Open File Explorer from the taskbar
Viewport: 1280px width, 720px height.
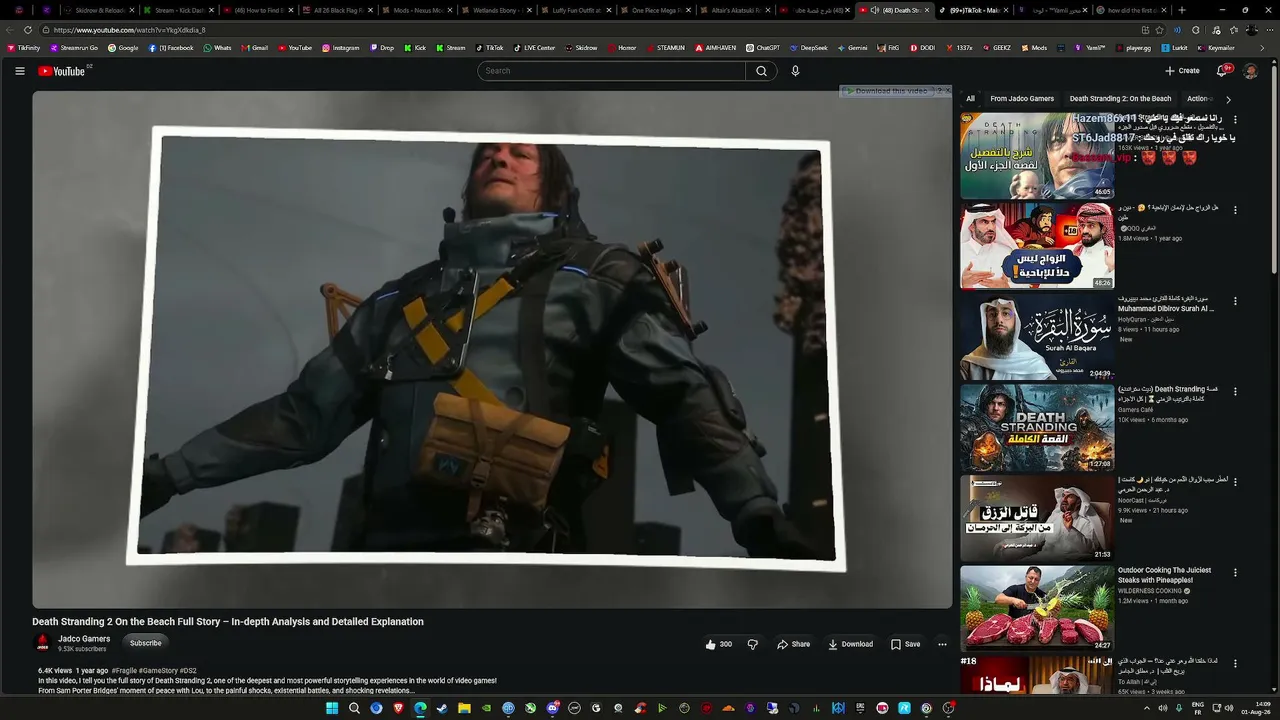tap(464, 708)
